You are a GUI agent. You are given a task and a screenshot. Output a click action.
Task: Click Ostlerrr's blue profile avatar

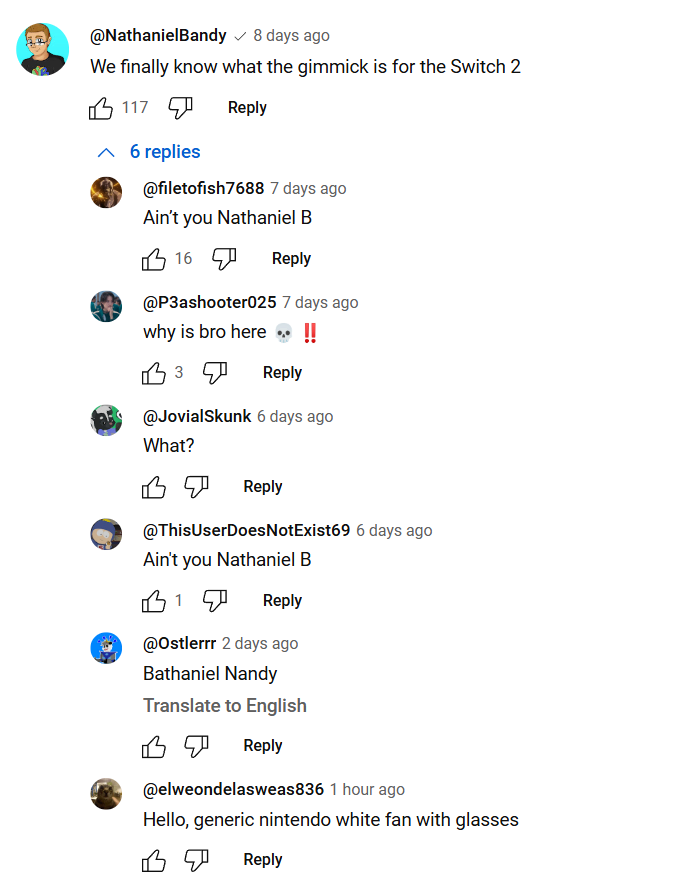coord(106,648)
